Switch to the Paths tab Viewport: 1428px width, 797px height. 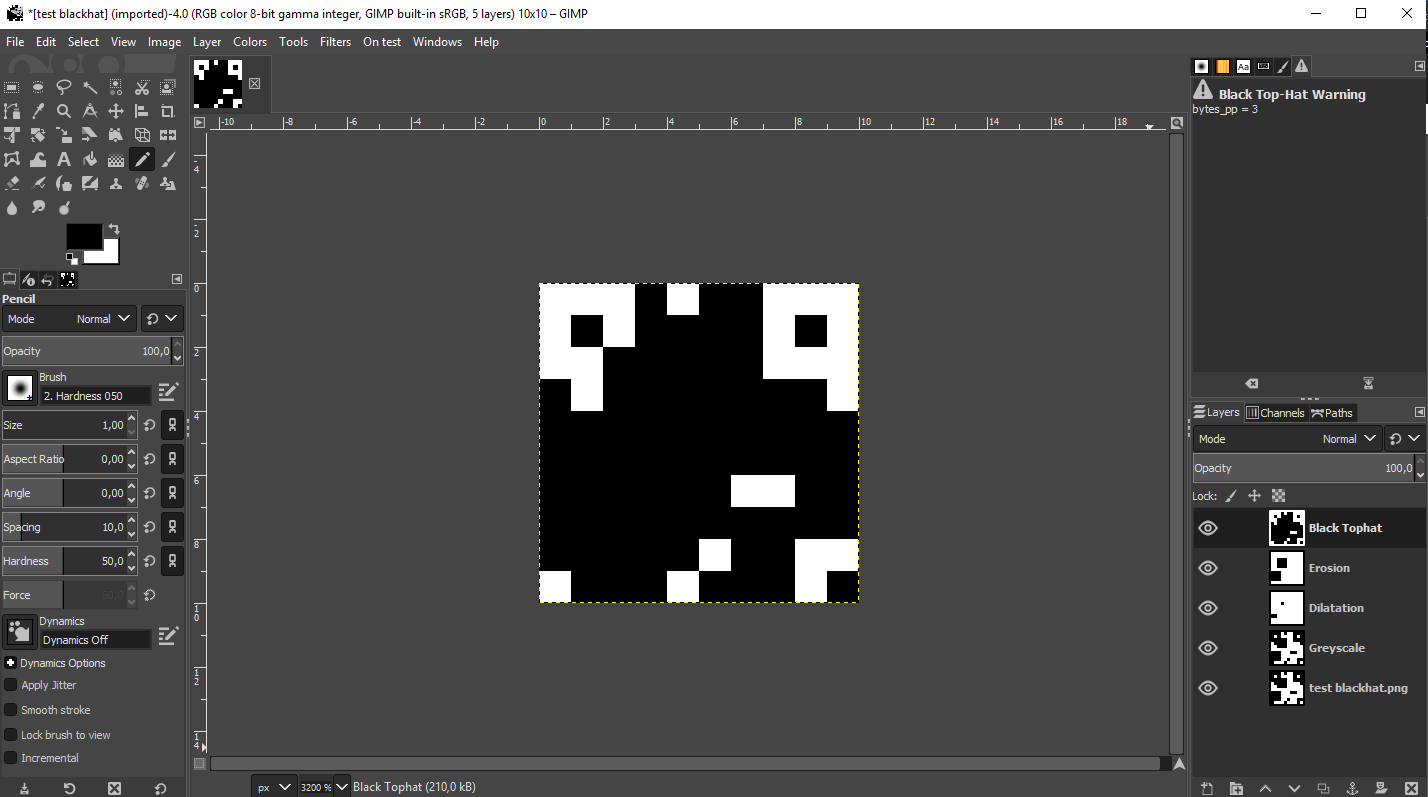[1332, 412]
